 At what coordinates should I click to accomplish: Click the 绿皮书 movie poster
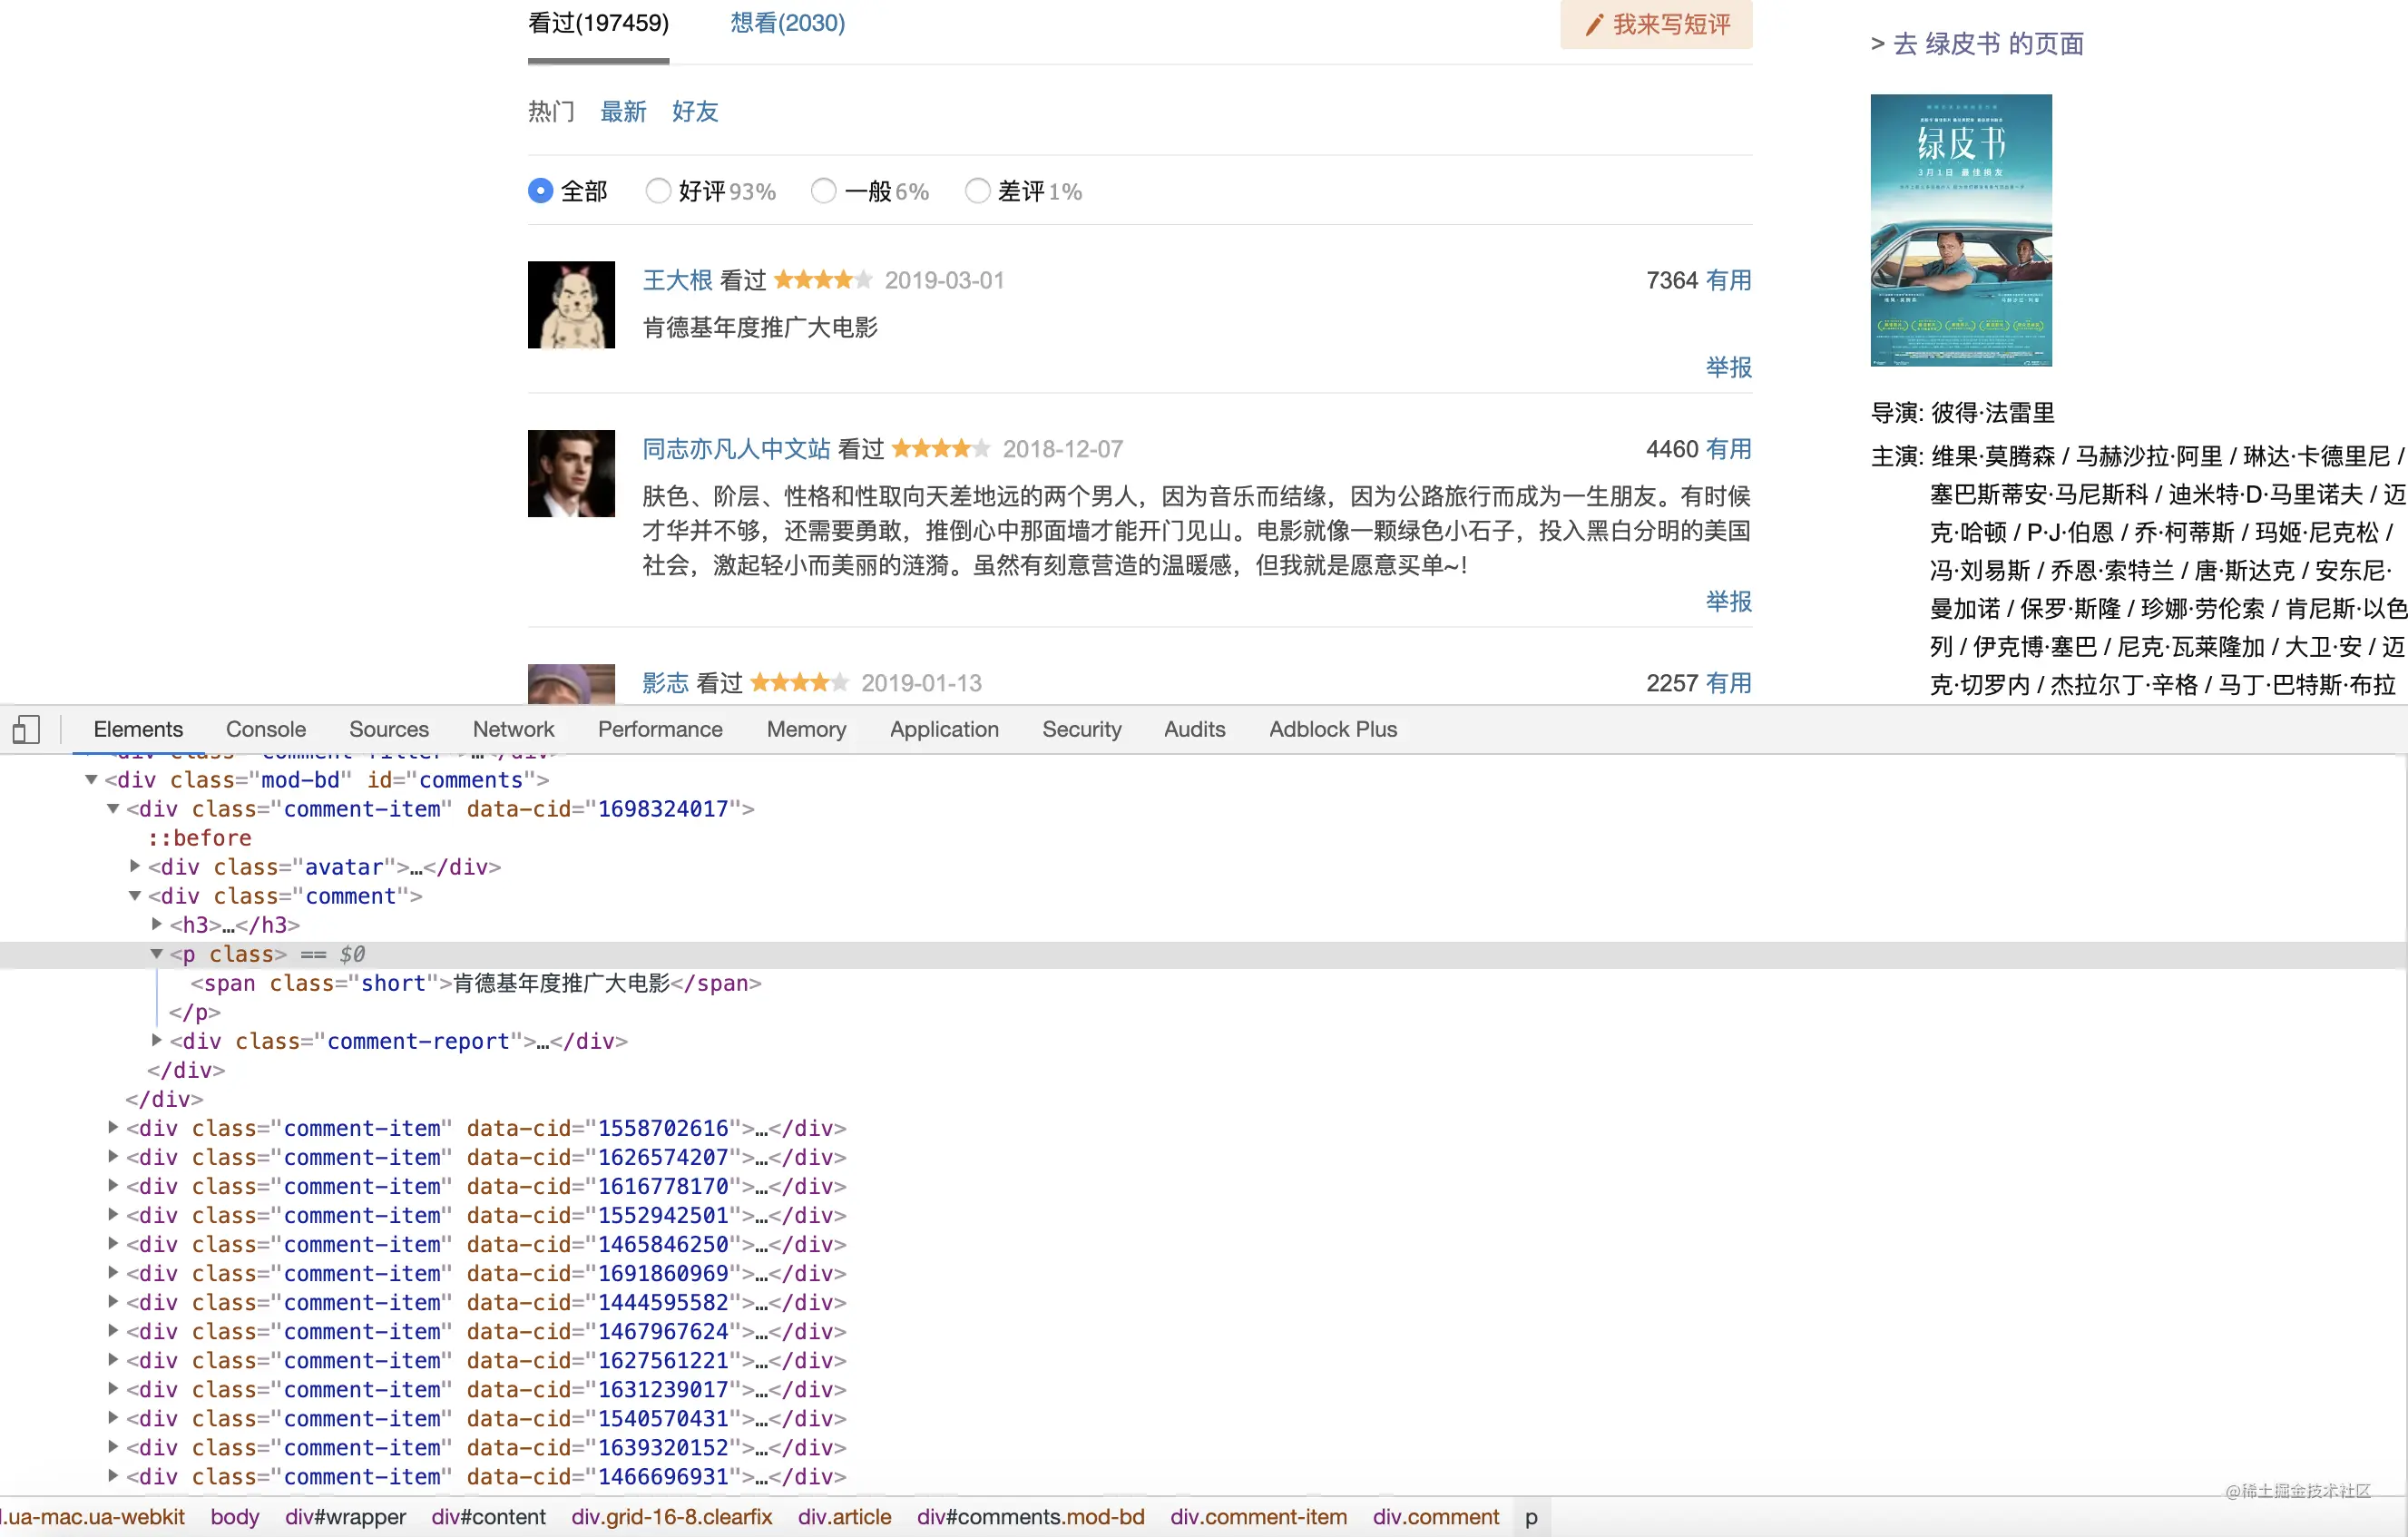[1961, 230]
